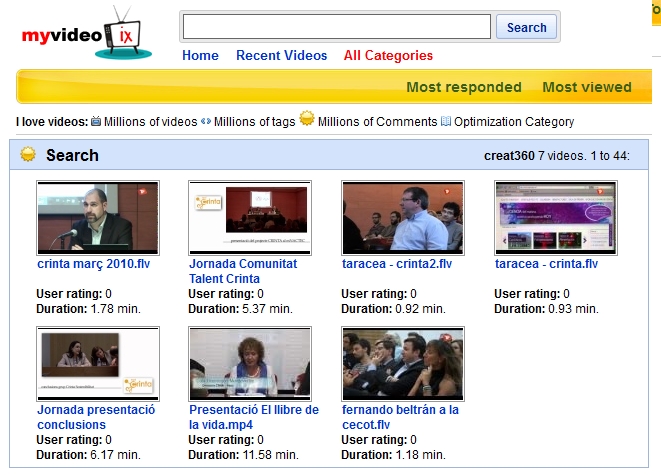Image resolution: width=661 pixels, height=475 pixels.
Task: Play Jornada presentació conclusions thumbnail
Action: [98, 364]
